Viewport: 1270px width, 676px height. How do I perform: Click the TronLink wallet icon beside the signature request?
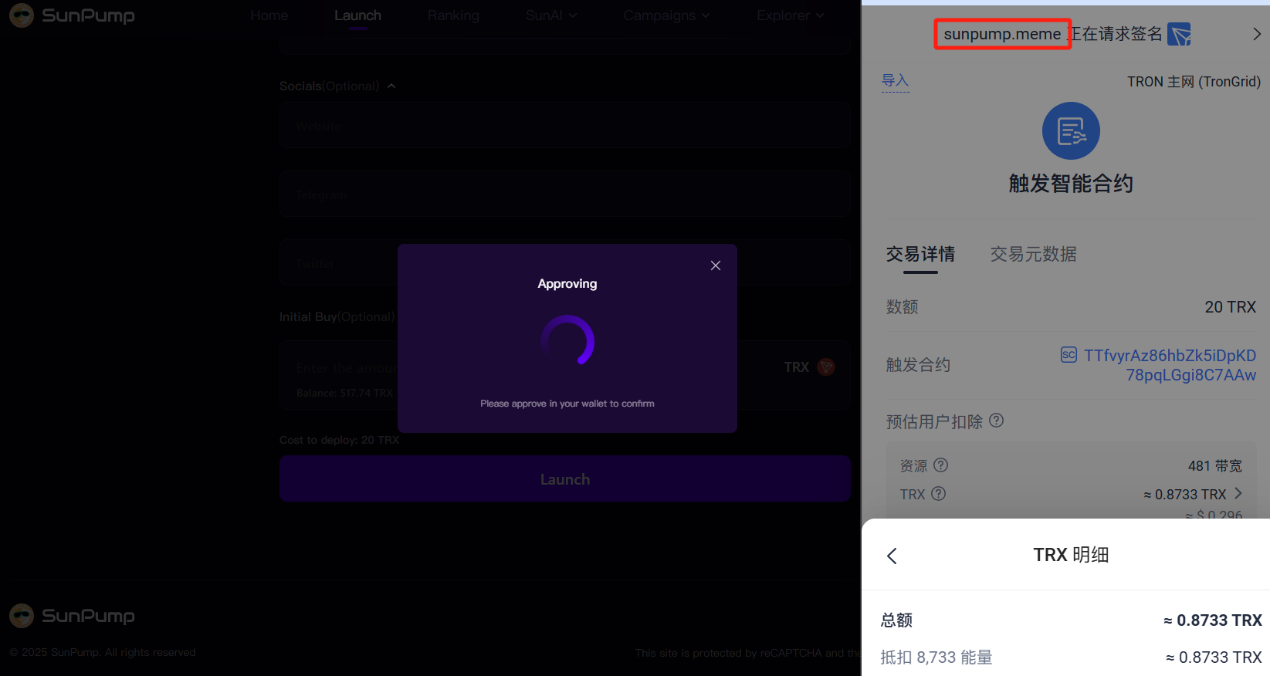click(1179, 34)
